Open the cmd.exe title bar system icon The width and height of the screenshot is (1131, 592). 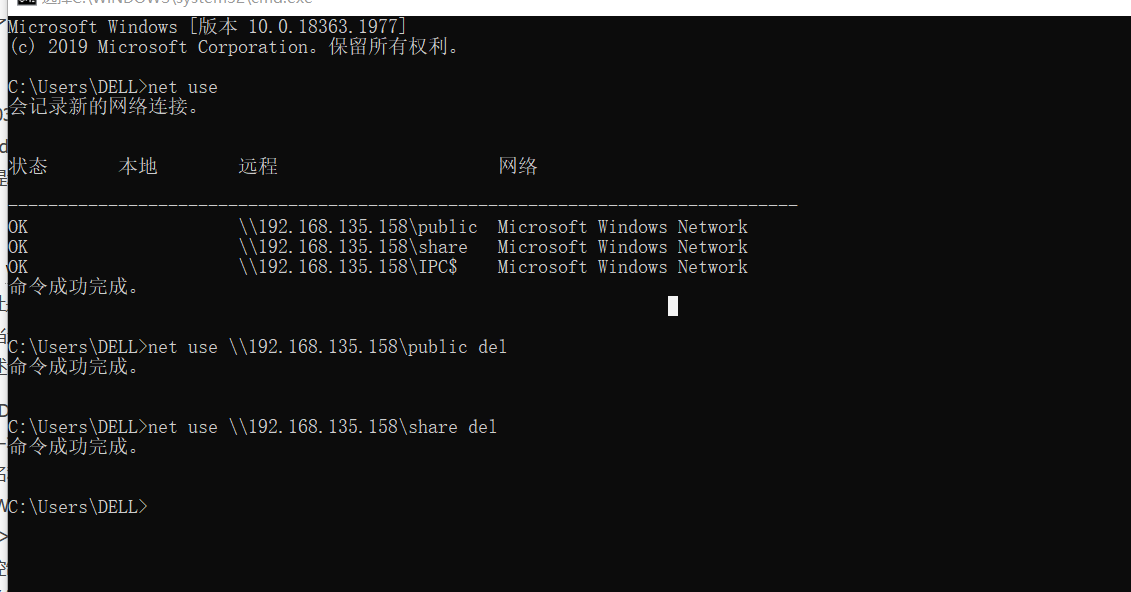point(27,2)
